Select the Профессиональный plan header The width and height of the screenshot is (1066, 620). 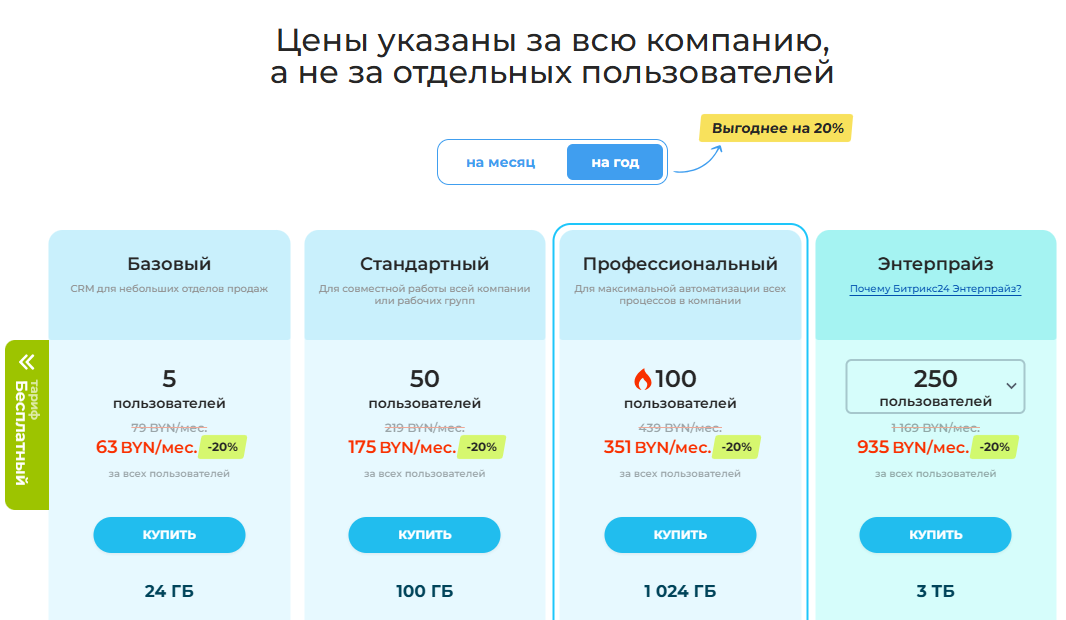pos(680,264)
